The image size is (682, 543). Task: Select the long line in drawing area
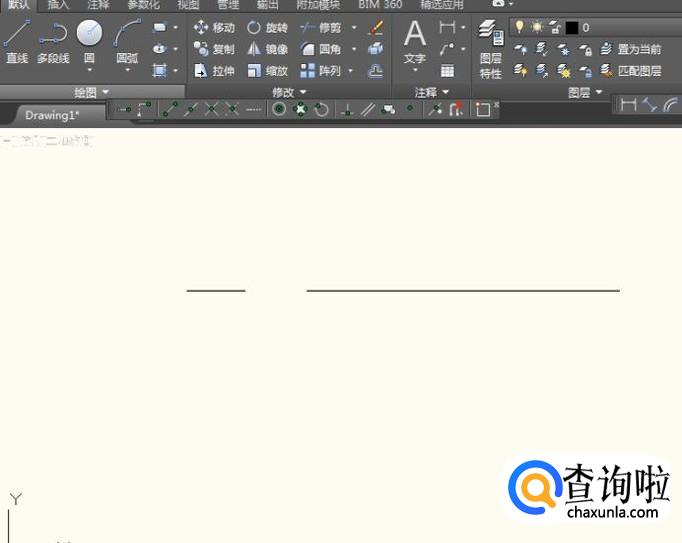463,291
